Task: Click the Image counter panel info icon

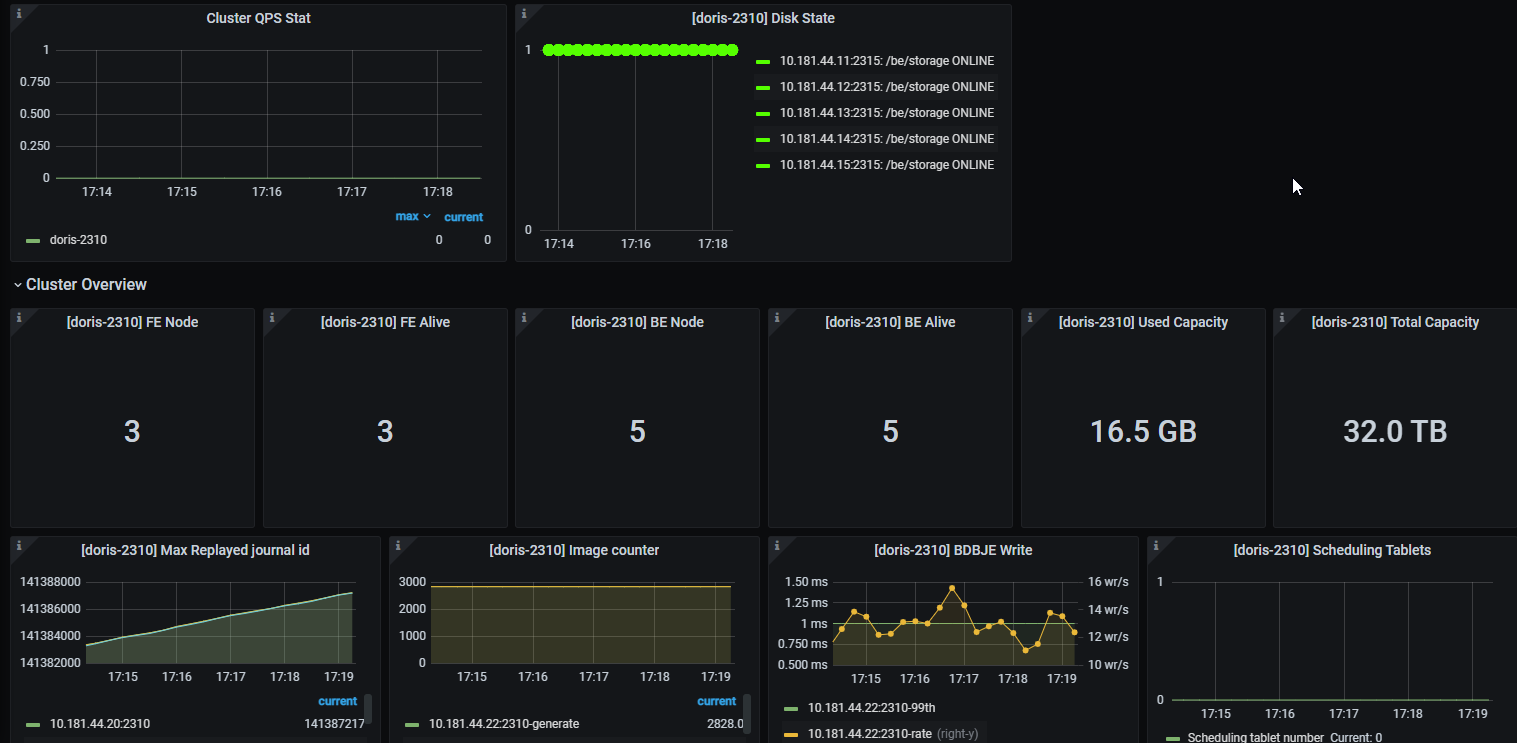Action: click(398, 545)
